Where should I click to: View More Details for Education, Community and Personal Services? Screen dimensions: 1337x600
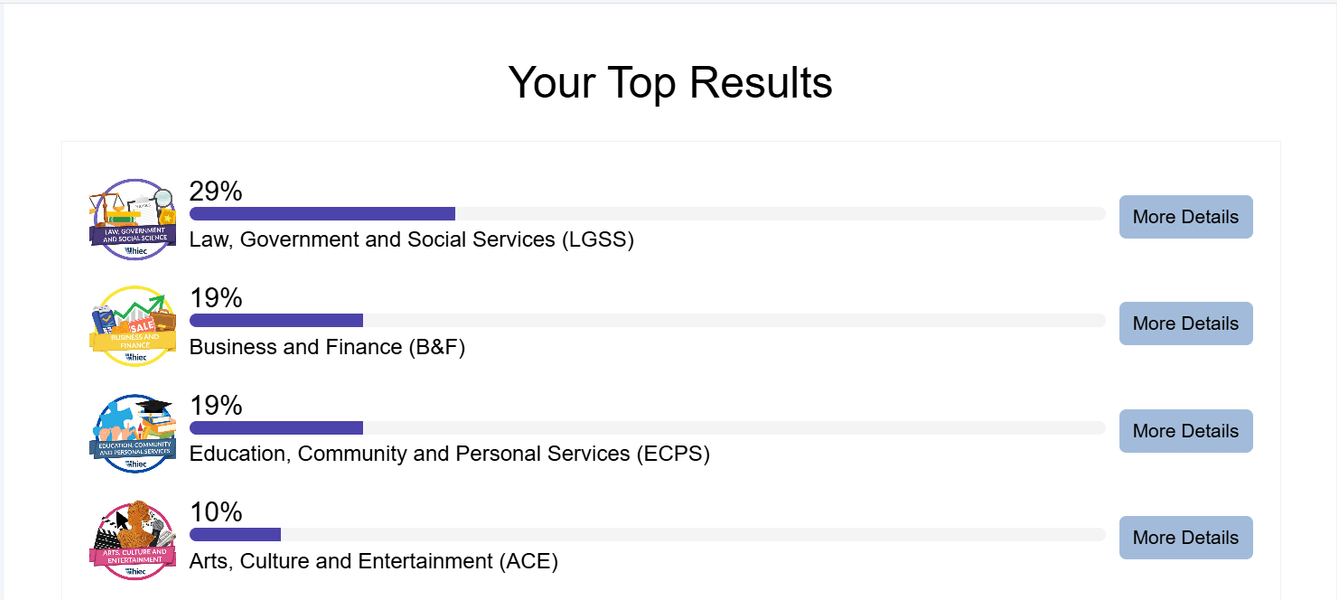[x=1185, y=431]
